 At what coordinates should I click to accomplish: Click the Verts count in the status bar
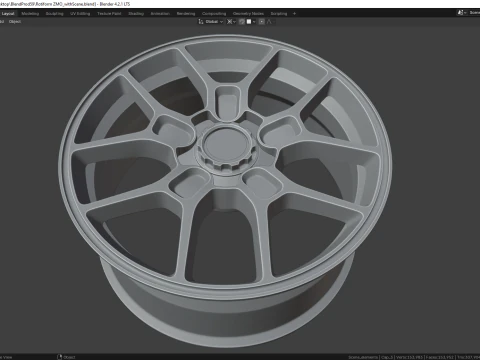[x=410, y=357]
